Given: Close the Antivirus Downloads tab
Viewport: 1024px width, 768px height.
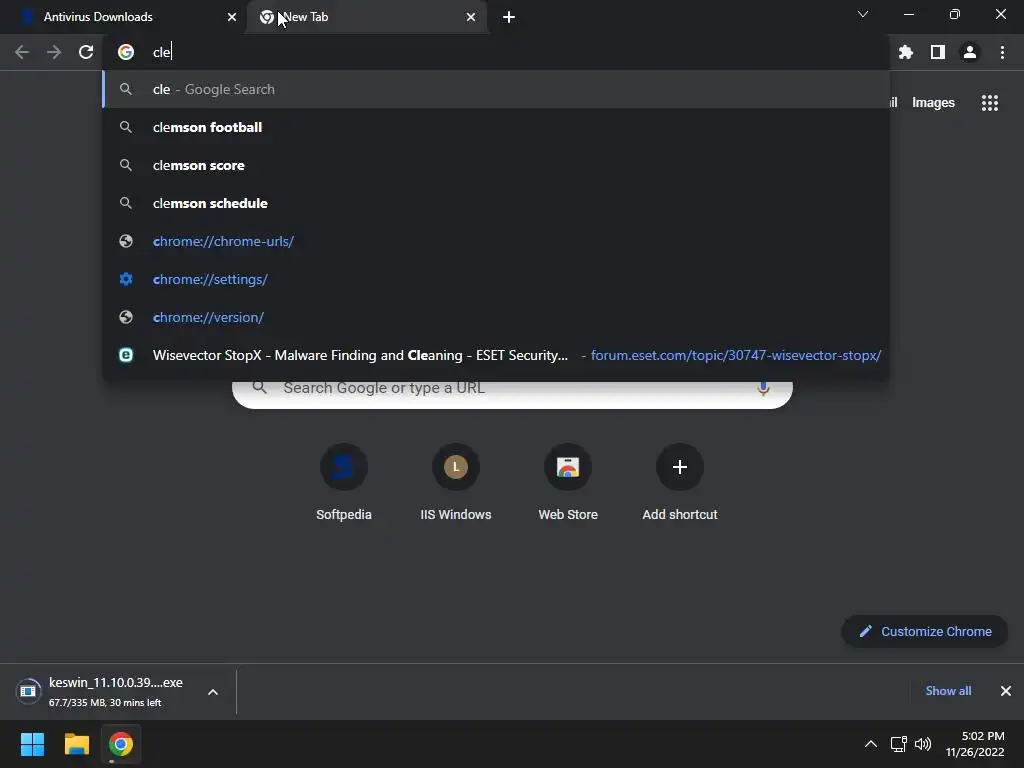Looking at the screenshot, I should 232,17.
